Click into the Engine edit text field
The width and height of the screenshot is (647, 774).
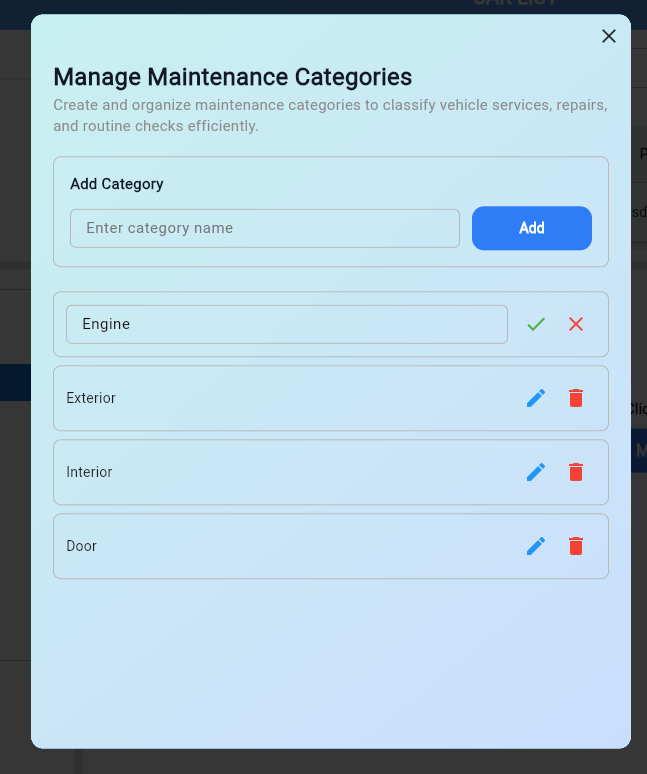point(286,324)
